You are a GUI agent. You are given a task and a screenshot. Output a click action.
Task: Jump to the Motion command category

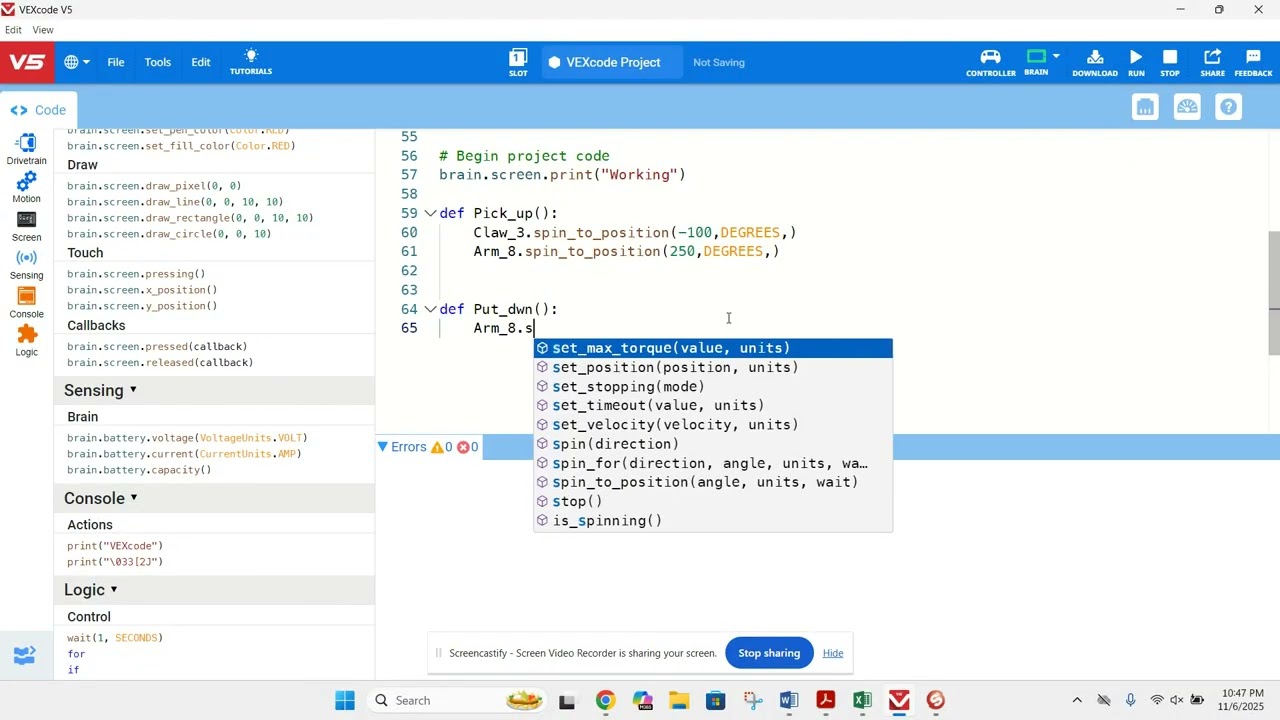pos(27,187)
